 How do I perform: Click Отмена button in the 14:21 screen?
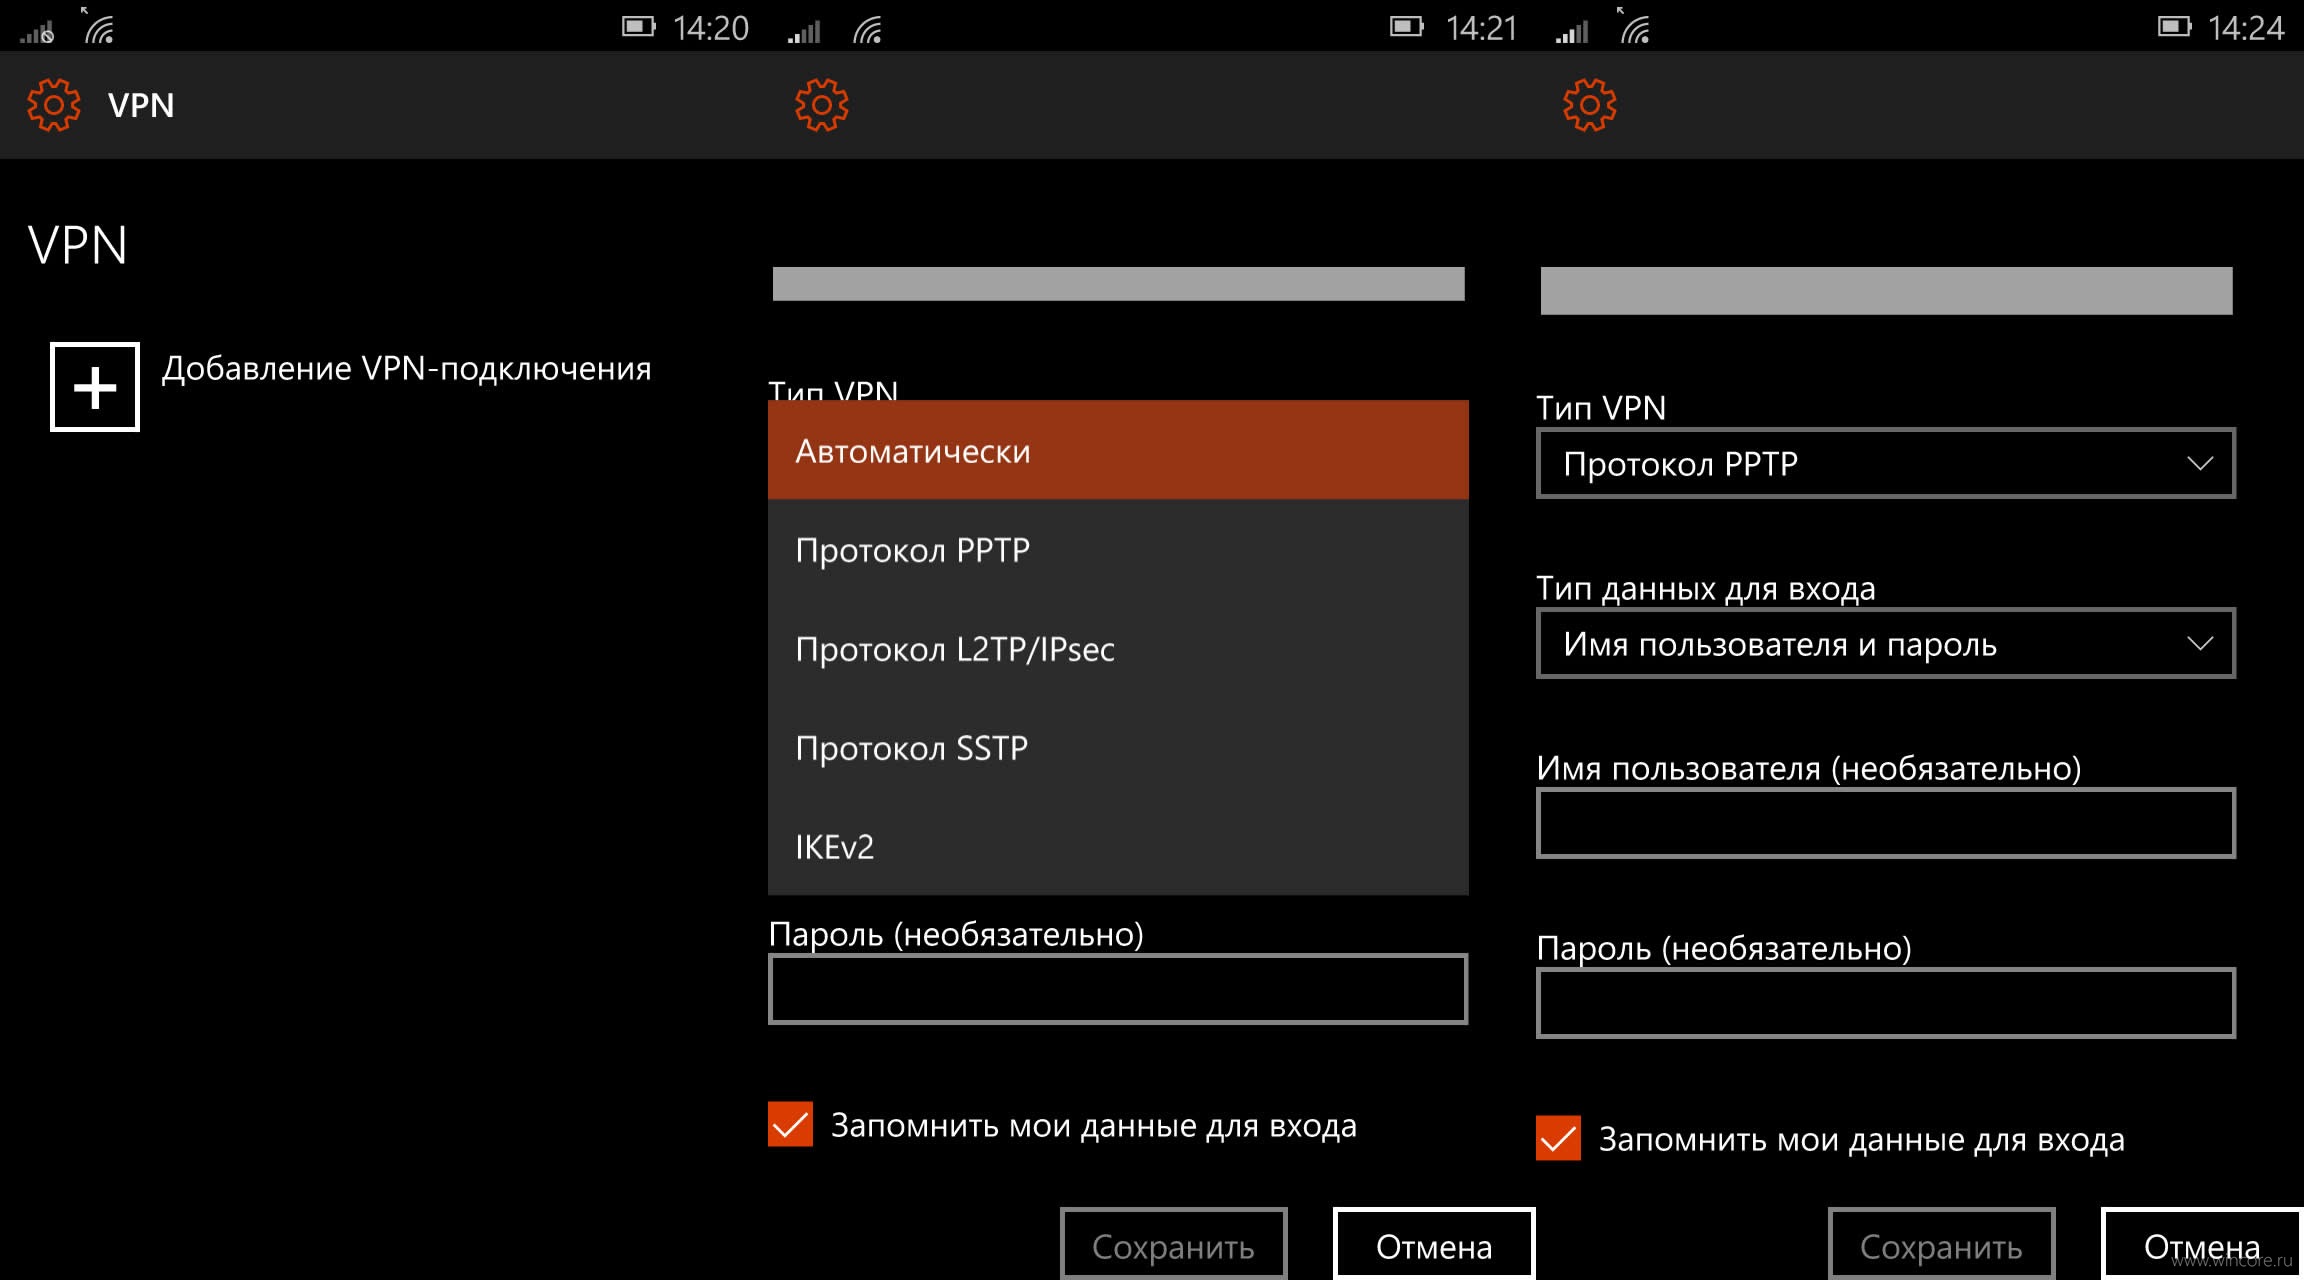tap(1434, 1245)
